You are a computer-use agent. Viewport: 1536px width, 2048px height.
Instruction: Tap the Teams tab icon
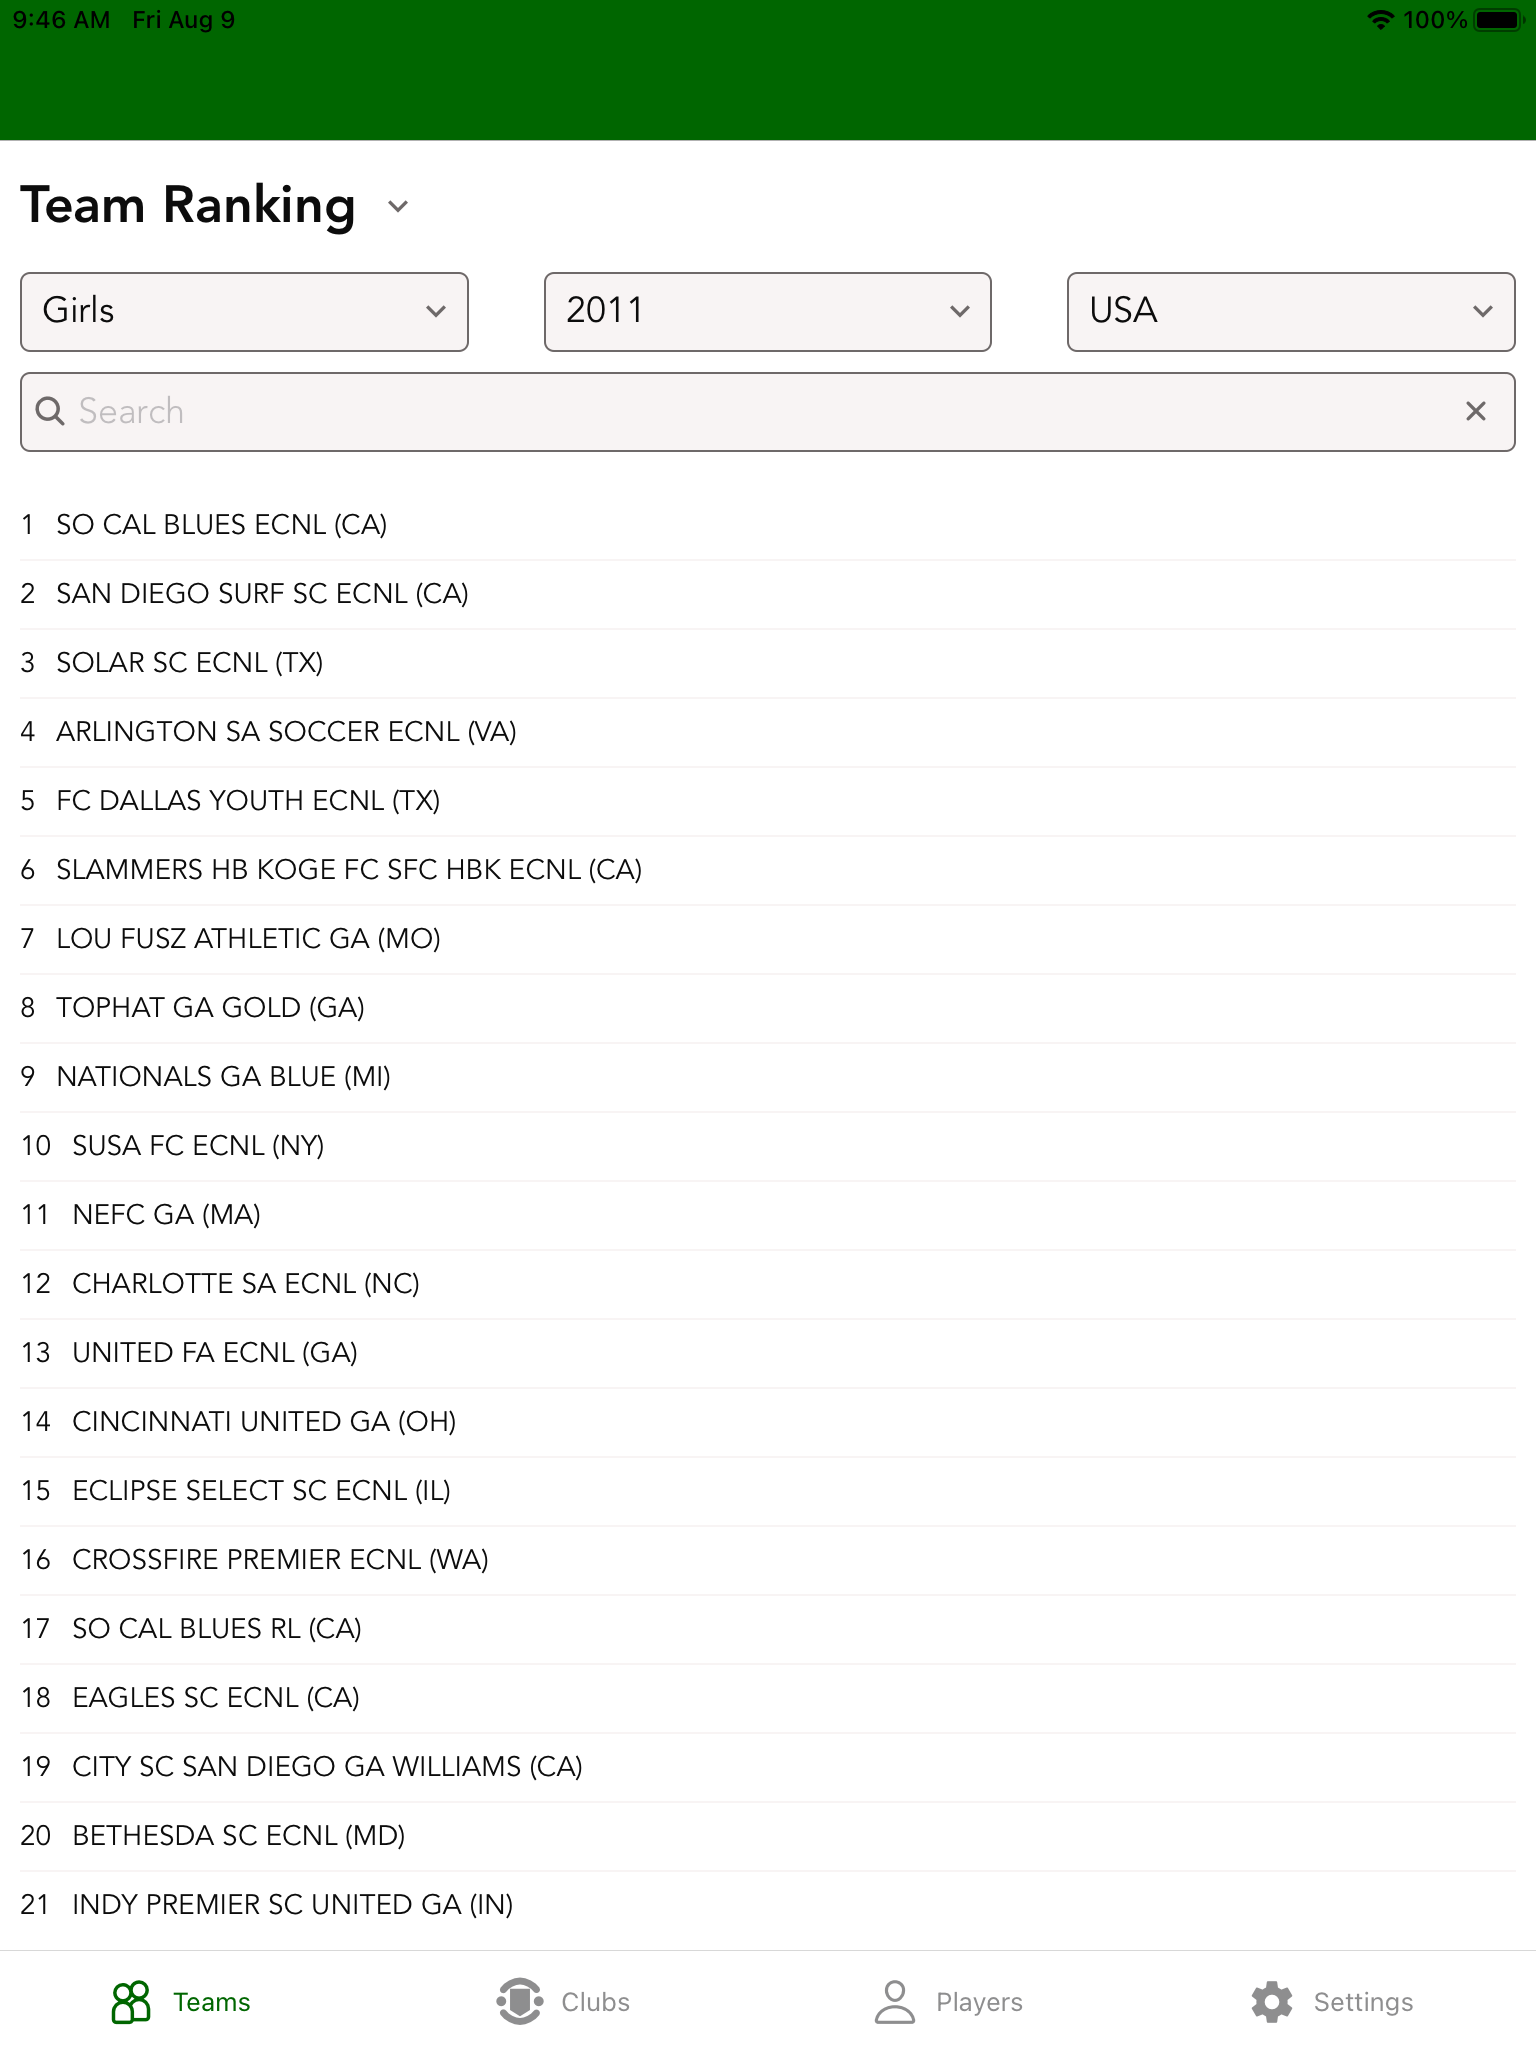click(x=131, y=2002)
